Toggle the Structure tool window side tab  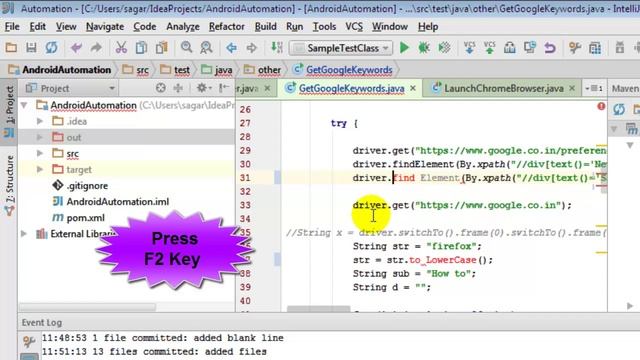tap(9, 184)
